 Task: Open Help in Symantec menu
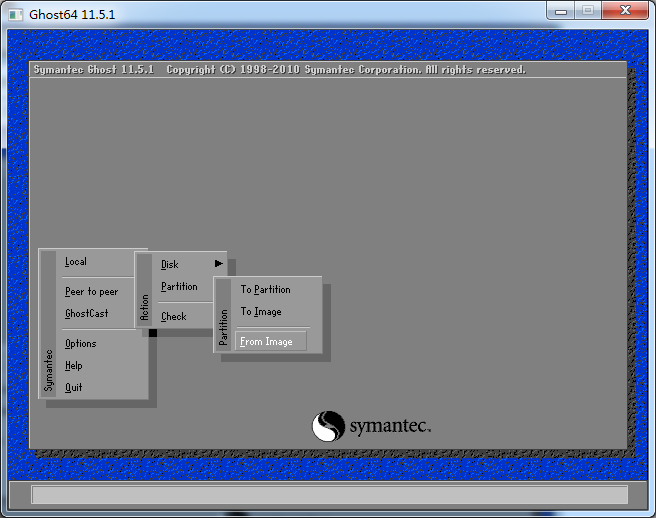point(74,366)
